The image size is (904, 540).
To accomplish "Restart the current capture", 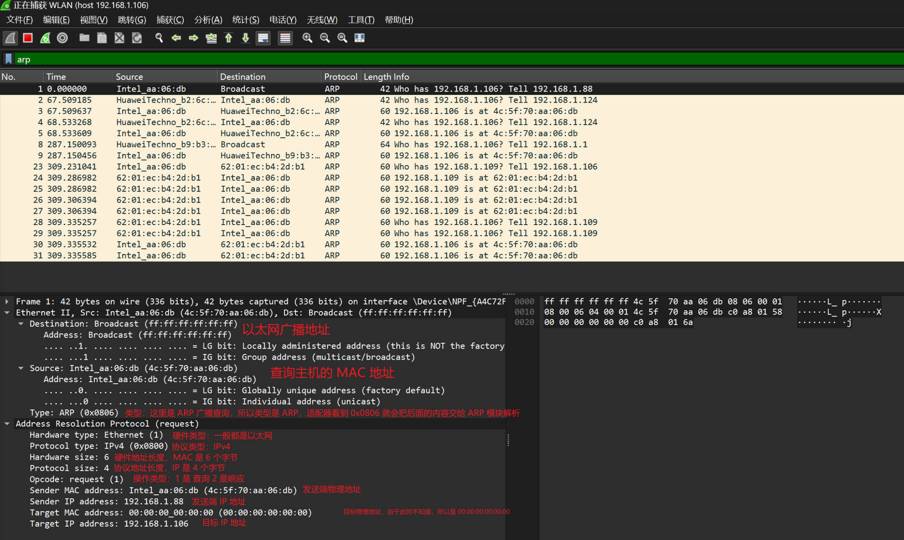I will [x=45, y=38].
